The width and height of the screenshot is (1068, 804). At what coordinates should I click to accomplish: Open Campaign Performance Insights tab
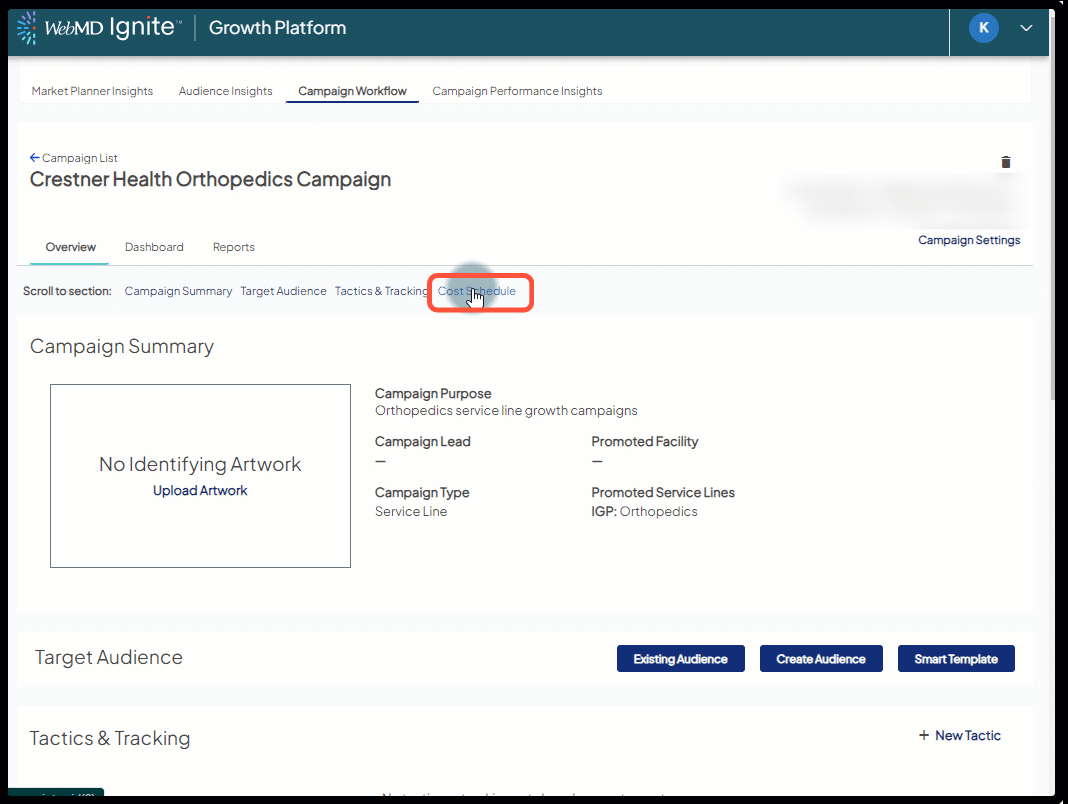tap(517, 91)
